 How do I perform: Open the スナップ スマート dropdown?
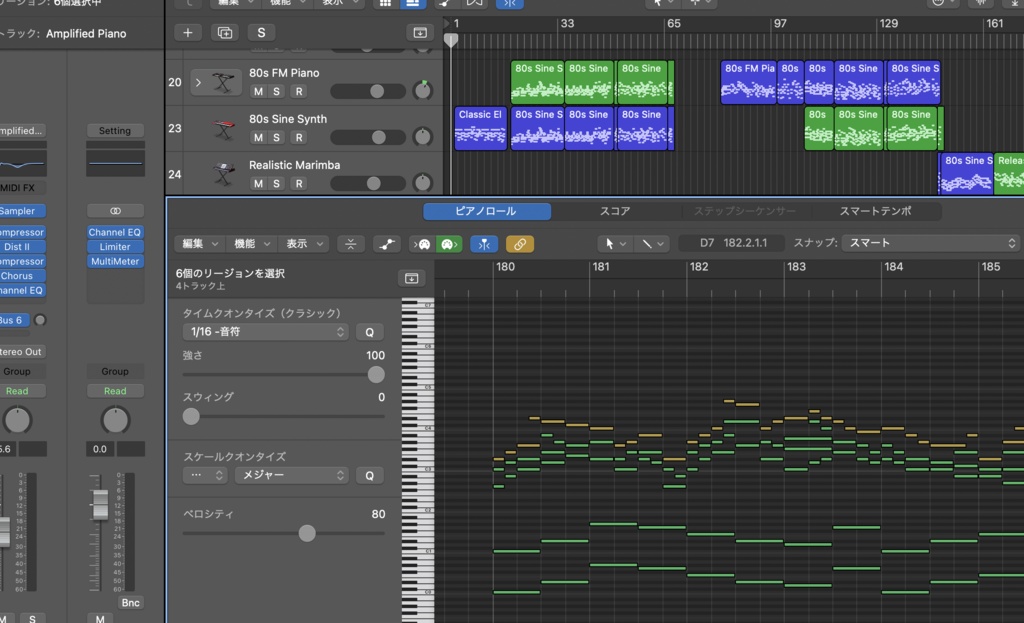[x=930, y=243]
